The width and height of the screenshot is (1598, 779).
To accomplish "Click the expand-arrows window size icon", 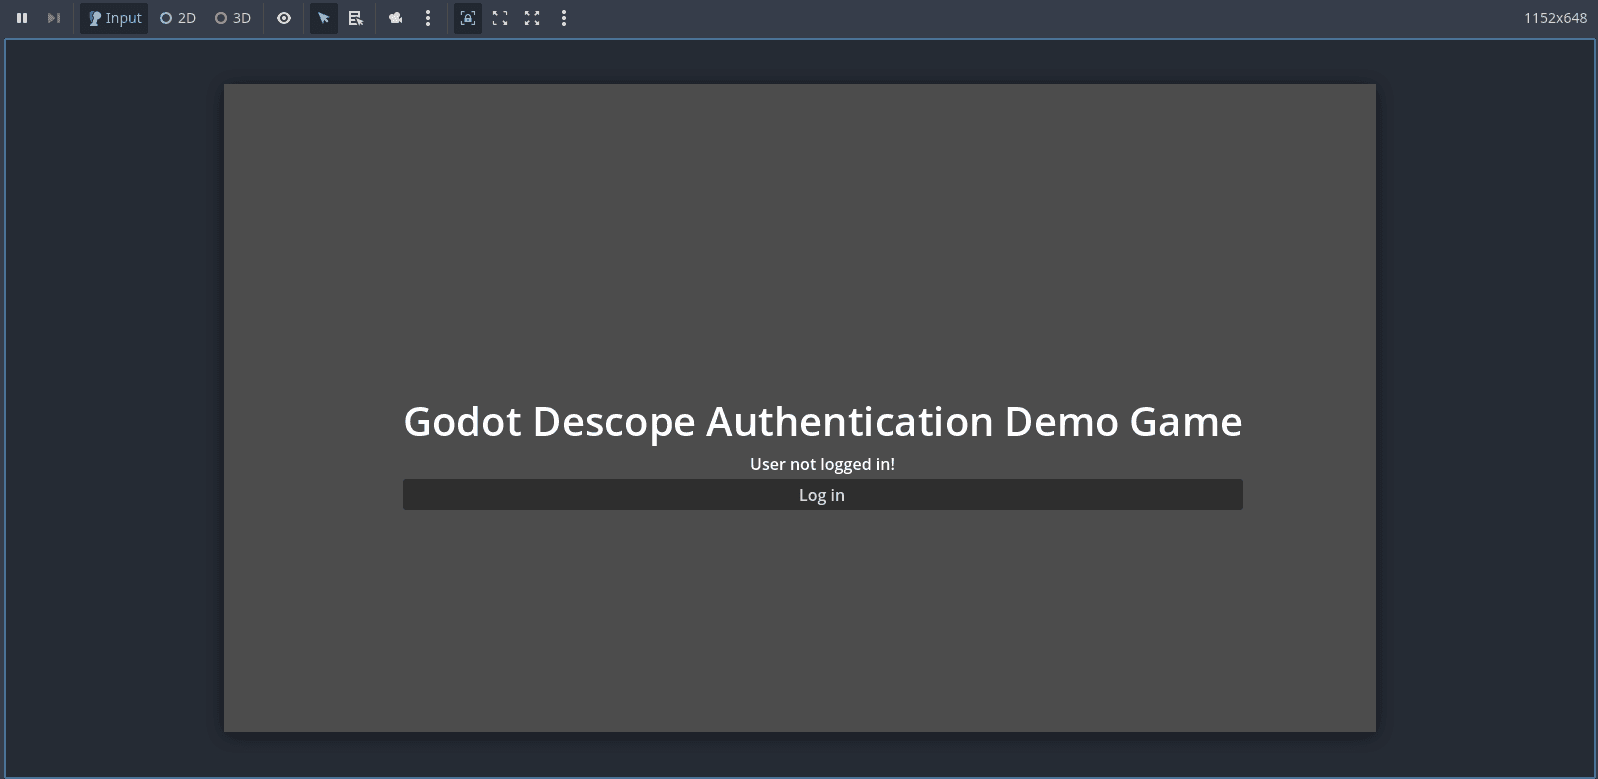I will 532,18.
